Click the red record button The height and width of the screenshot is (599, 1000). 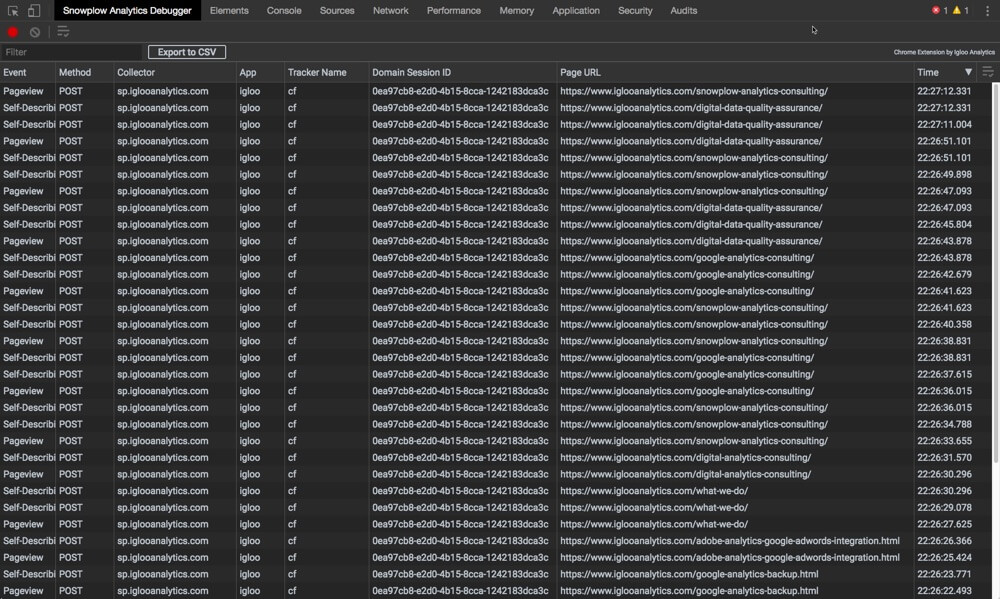pos(13,32)
